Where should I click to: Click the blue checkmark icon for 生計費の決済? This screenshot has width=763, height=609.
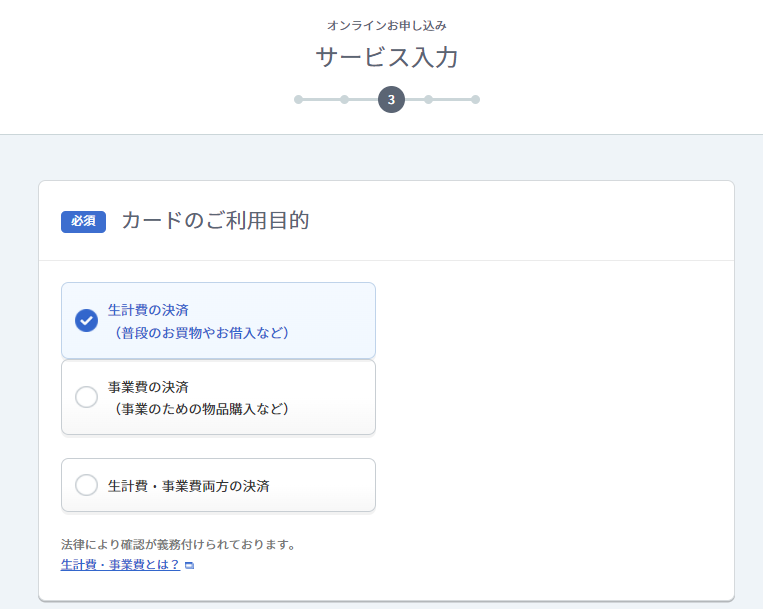pos(87,321)
